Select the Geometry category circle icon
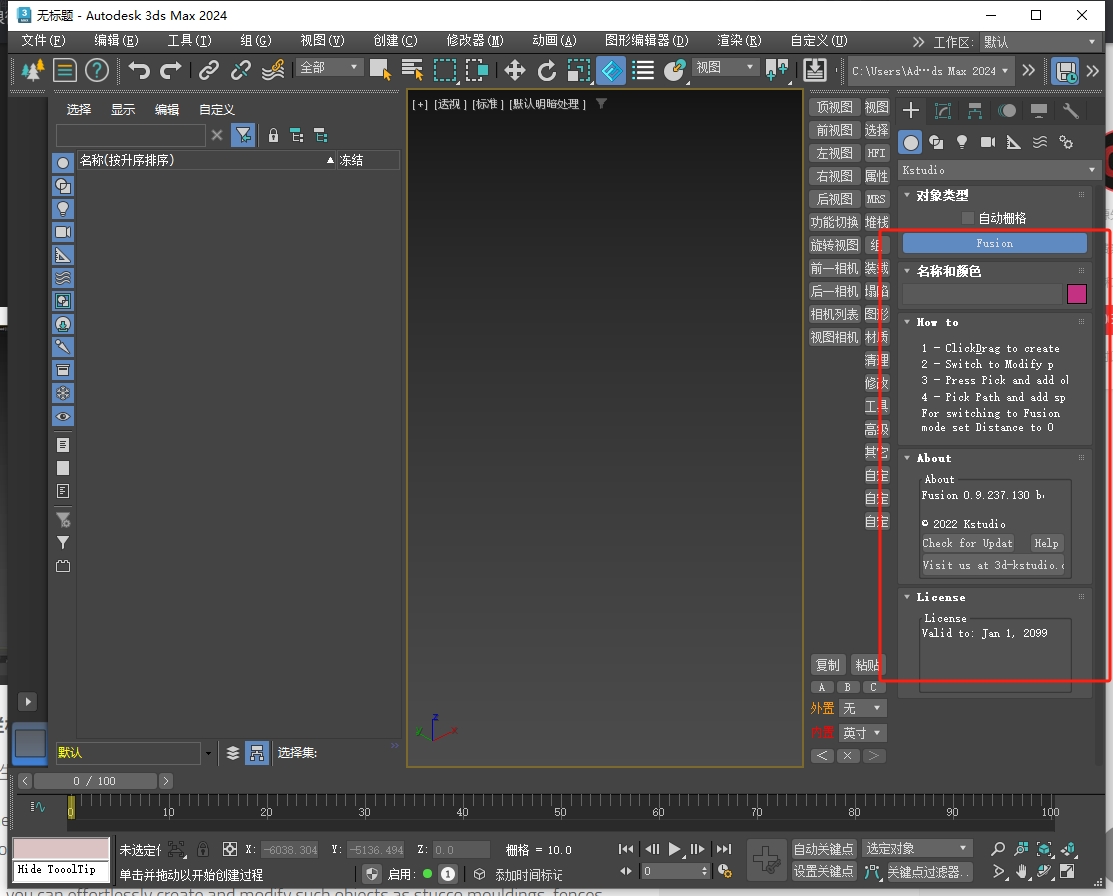 [911, 143]
